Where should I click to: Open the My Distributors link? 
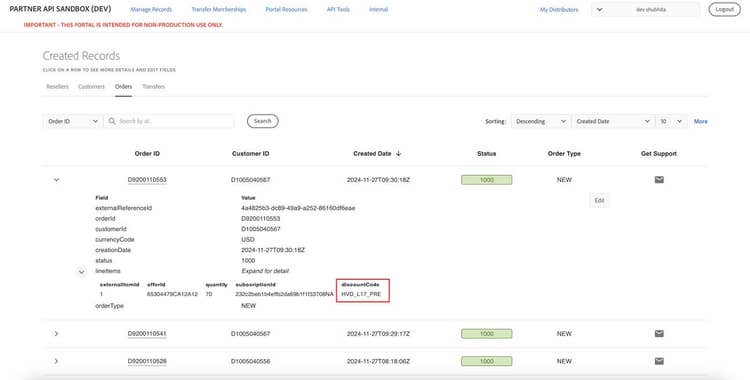point(559,10)
